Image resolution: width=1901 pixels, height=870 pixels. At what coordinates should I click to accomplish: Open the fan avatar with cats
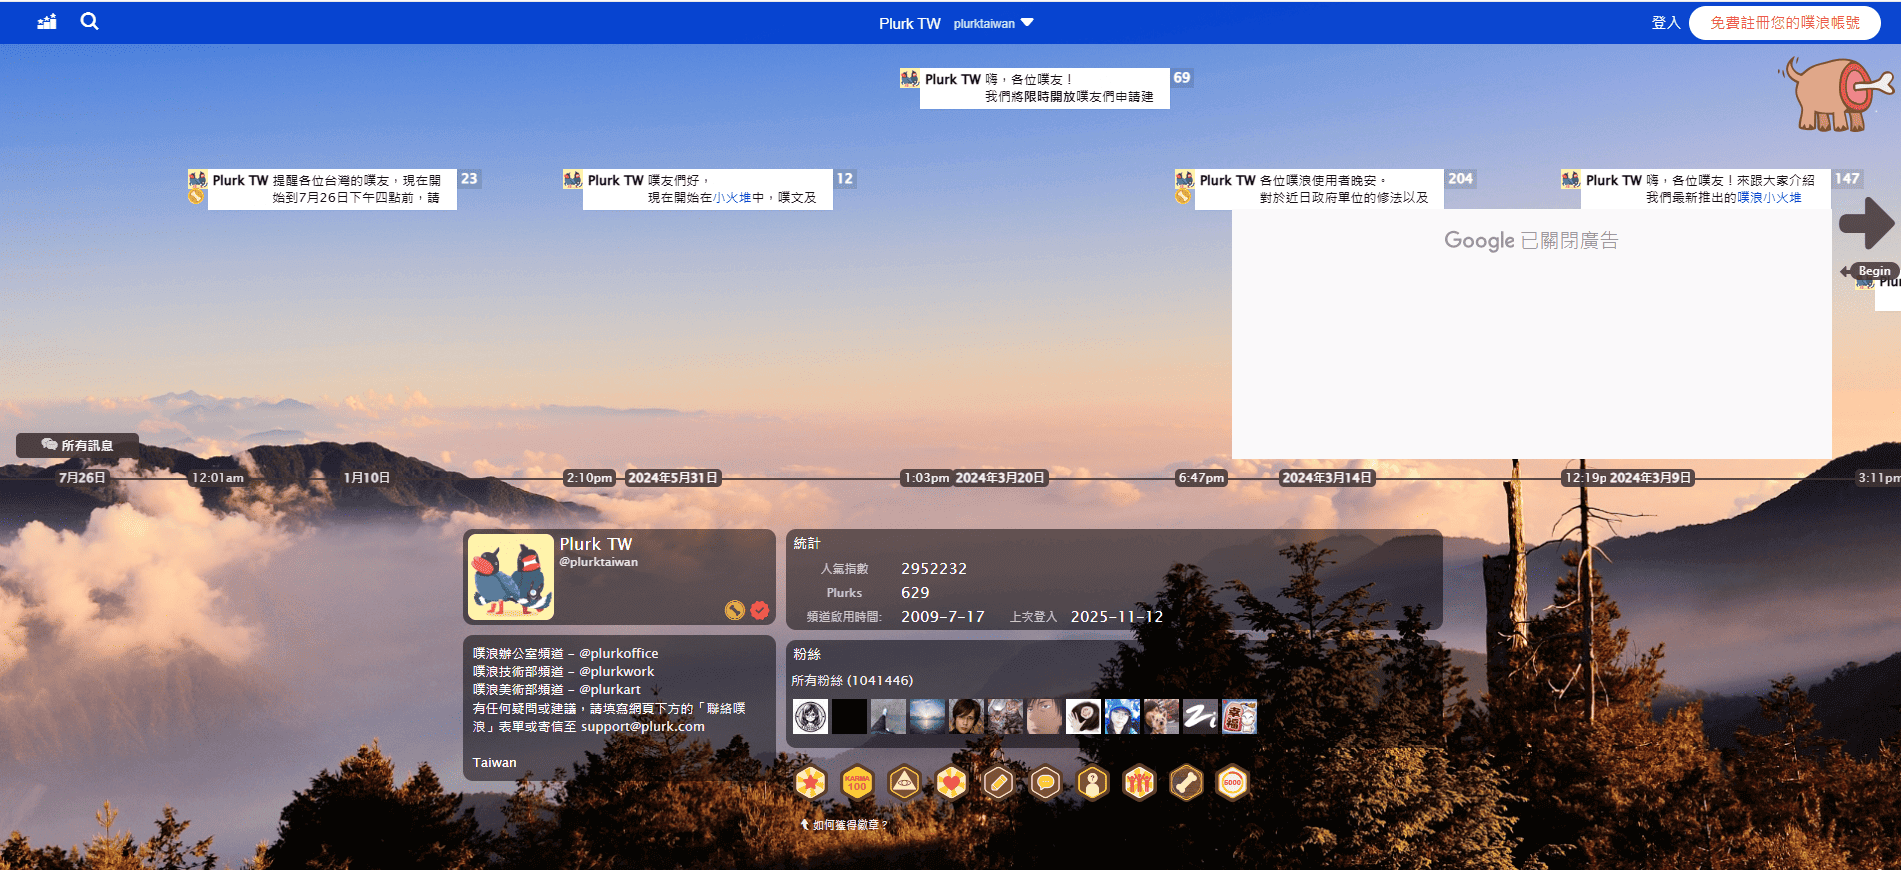1005,716
